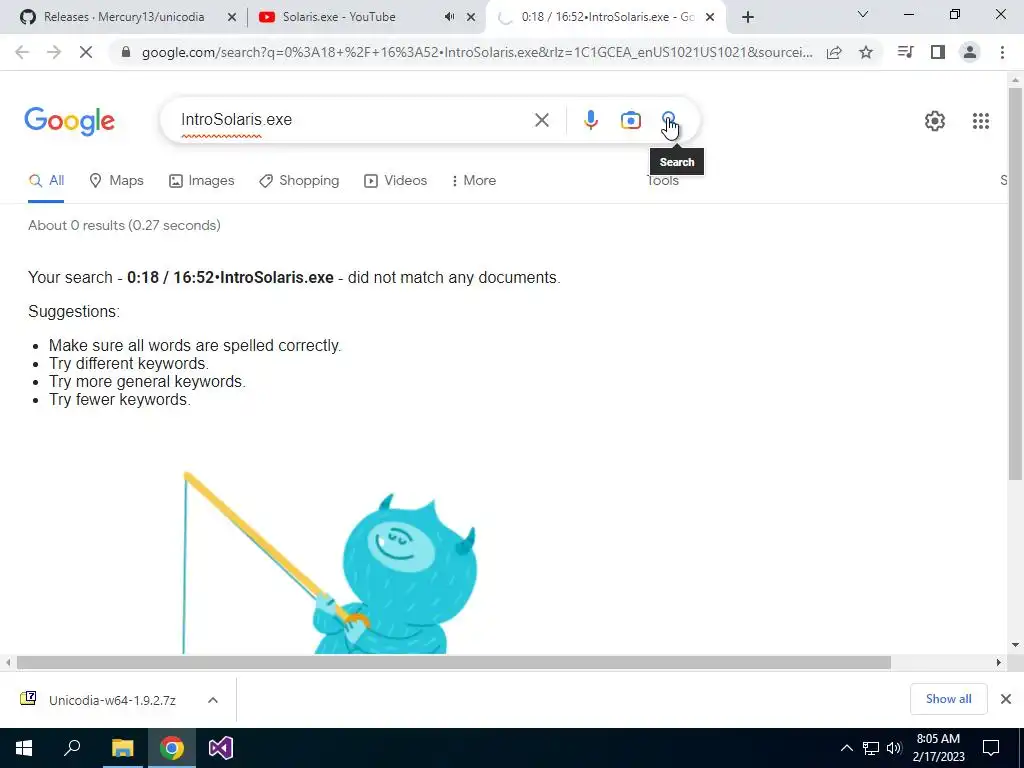
Task: Switch to Images results
Action: 201,181
